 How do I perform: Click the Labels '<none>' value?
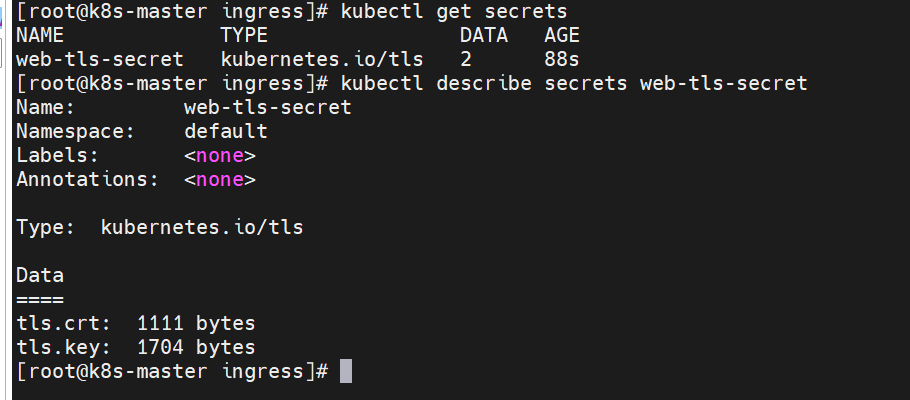point(220,156)
